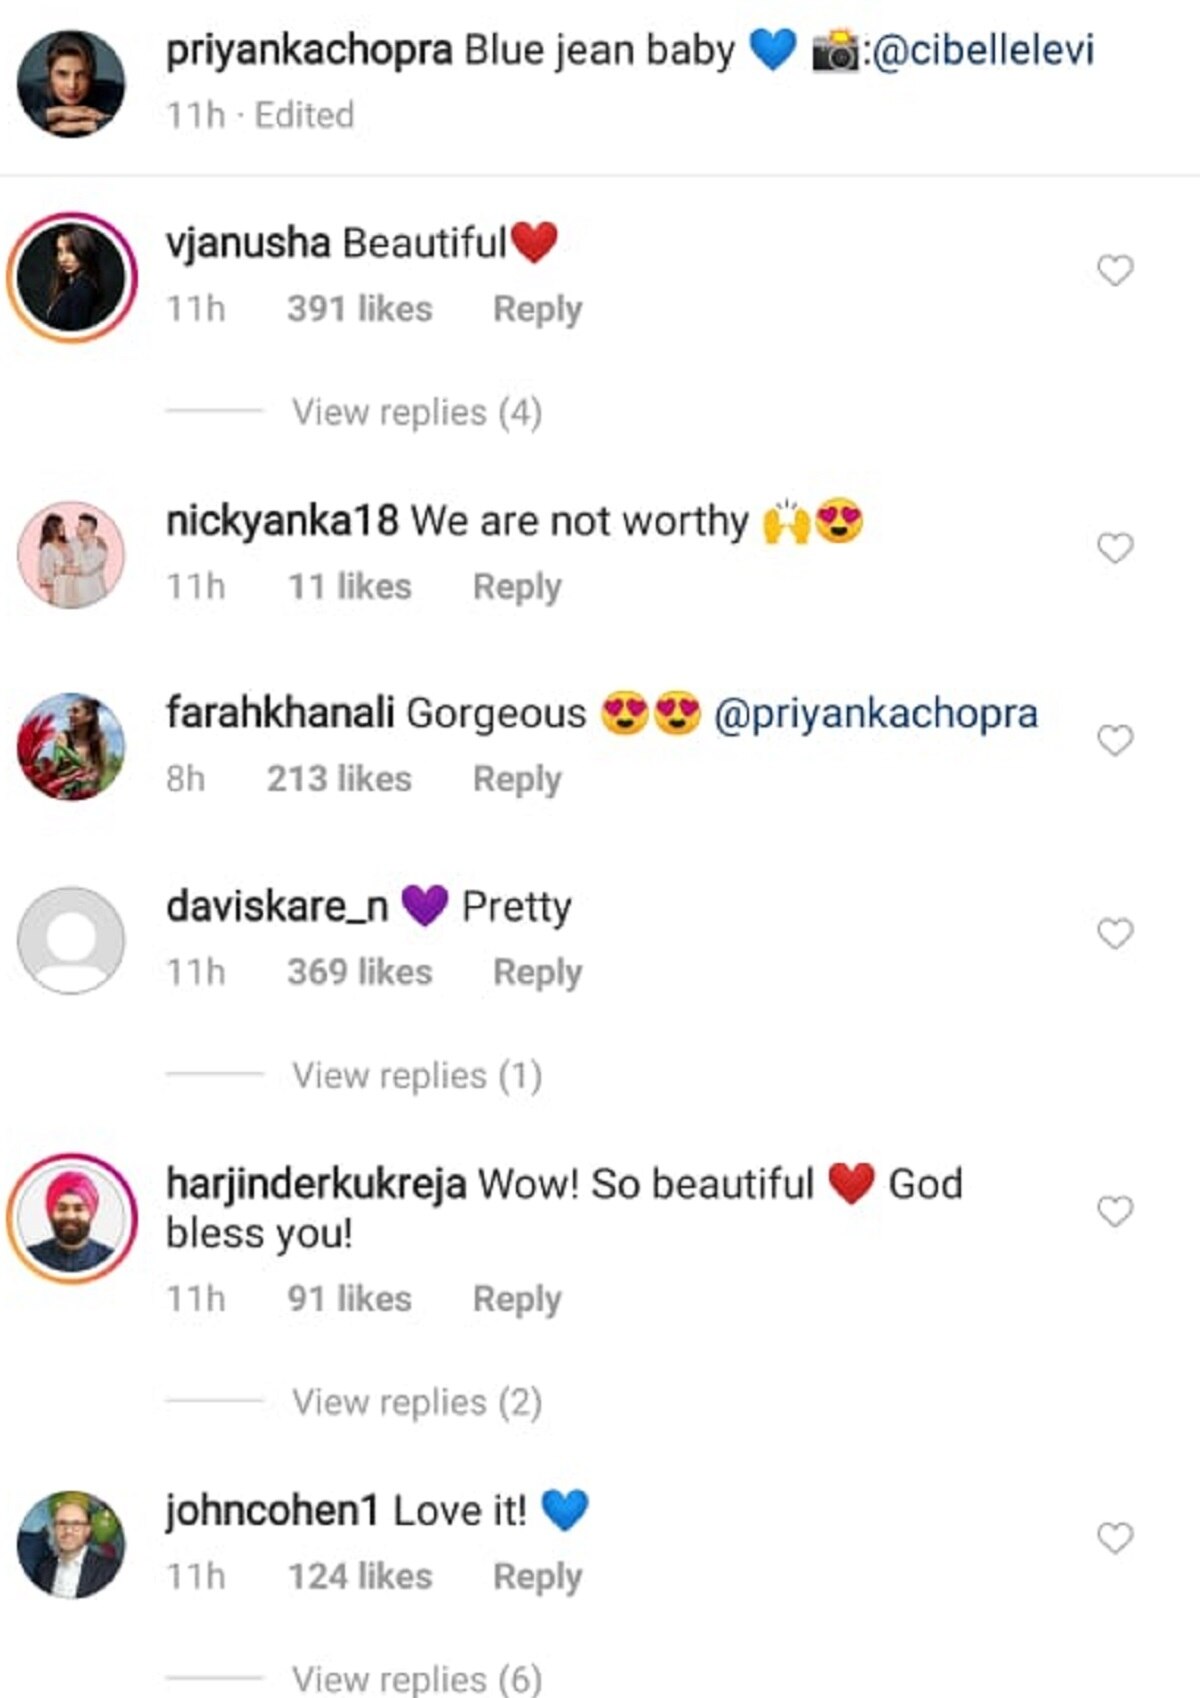Expand the 1 reply under daviskare_n
1200x1698 pixels.
point(416,1075)
